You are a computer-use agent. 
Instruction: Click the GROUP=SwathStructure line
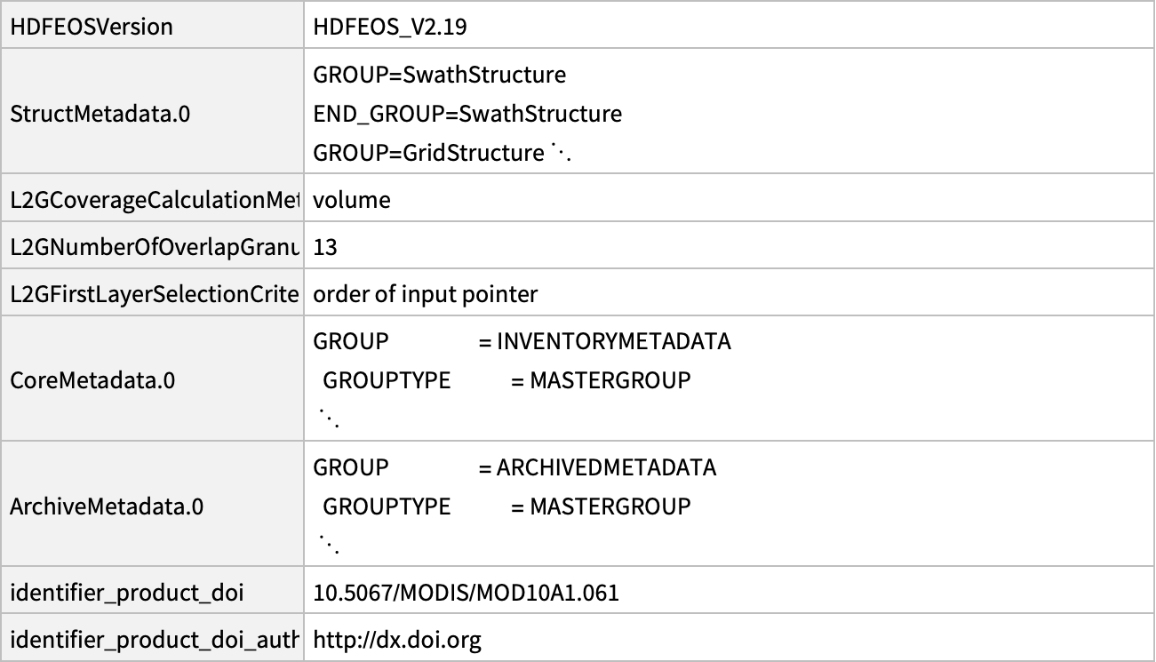pyautogui.click(x=440, y=76)
